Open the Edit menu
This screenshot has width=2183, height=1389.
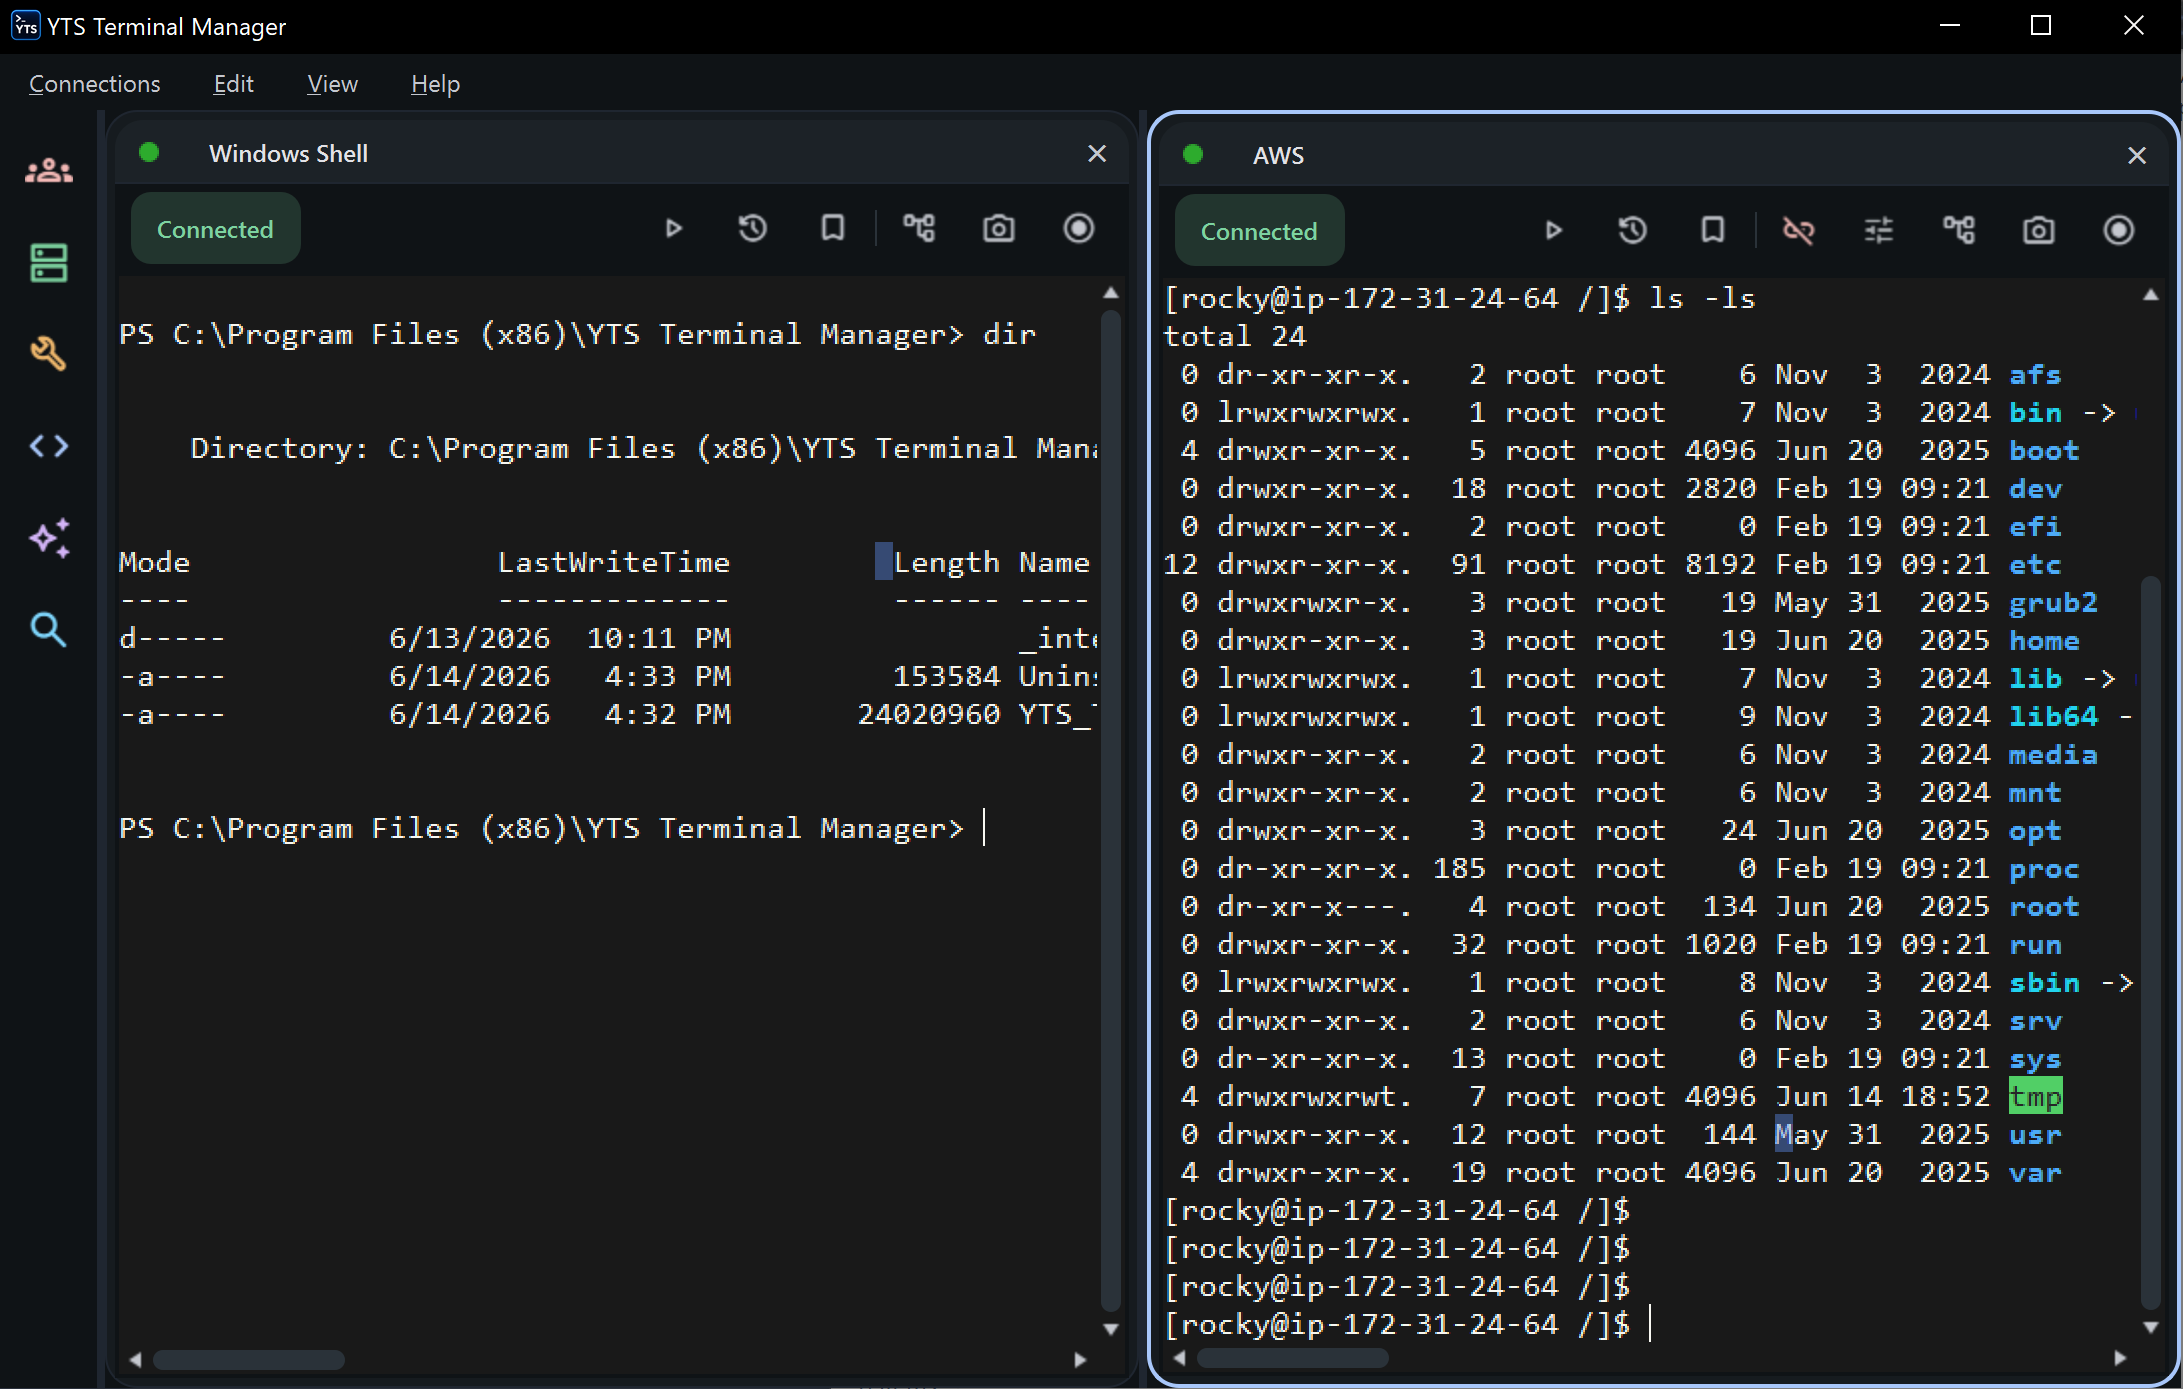pos(233,84)
